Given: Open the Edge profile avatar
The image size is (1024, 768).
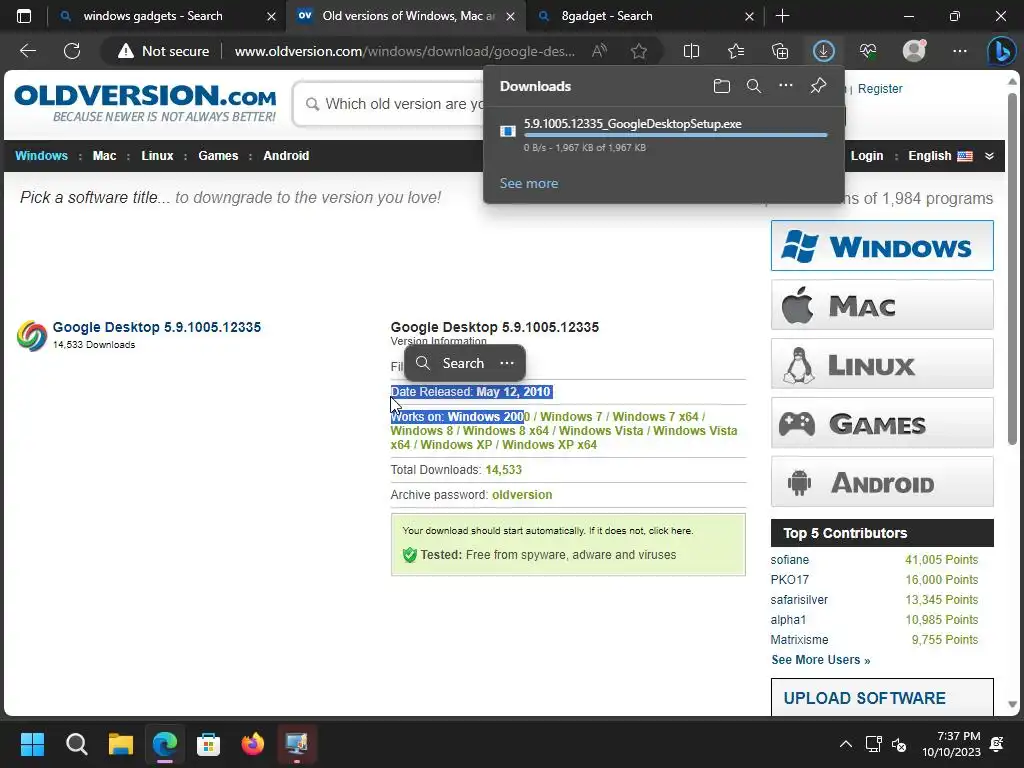Looking at the screenshot, I should (x=914, y=50).
